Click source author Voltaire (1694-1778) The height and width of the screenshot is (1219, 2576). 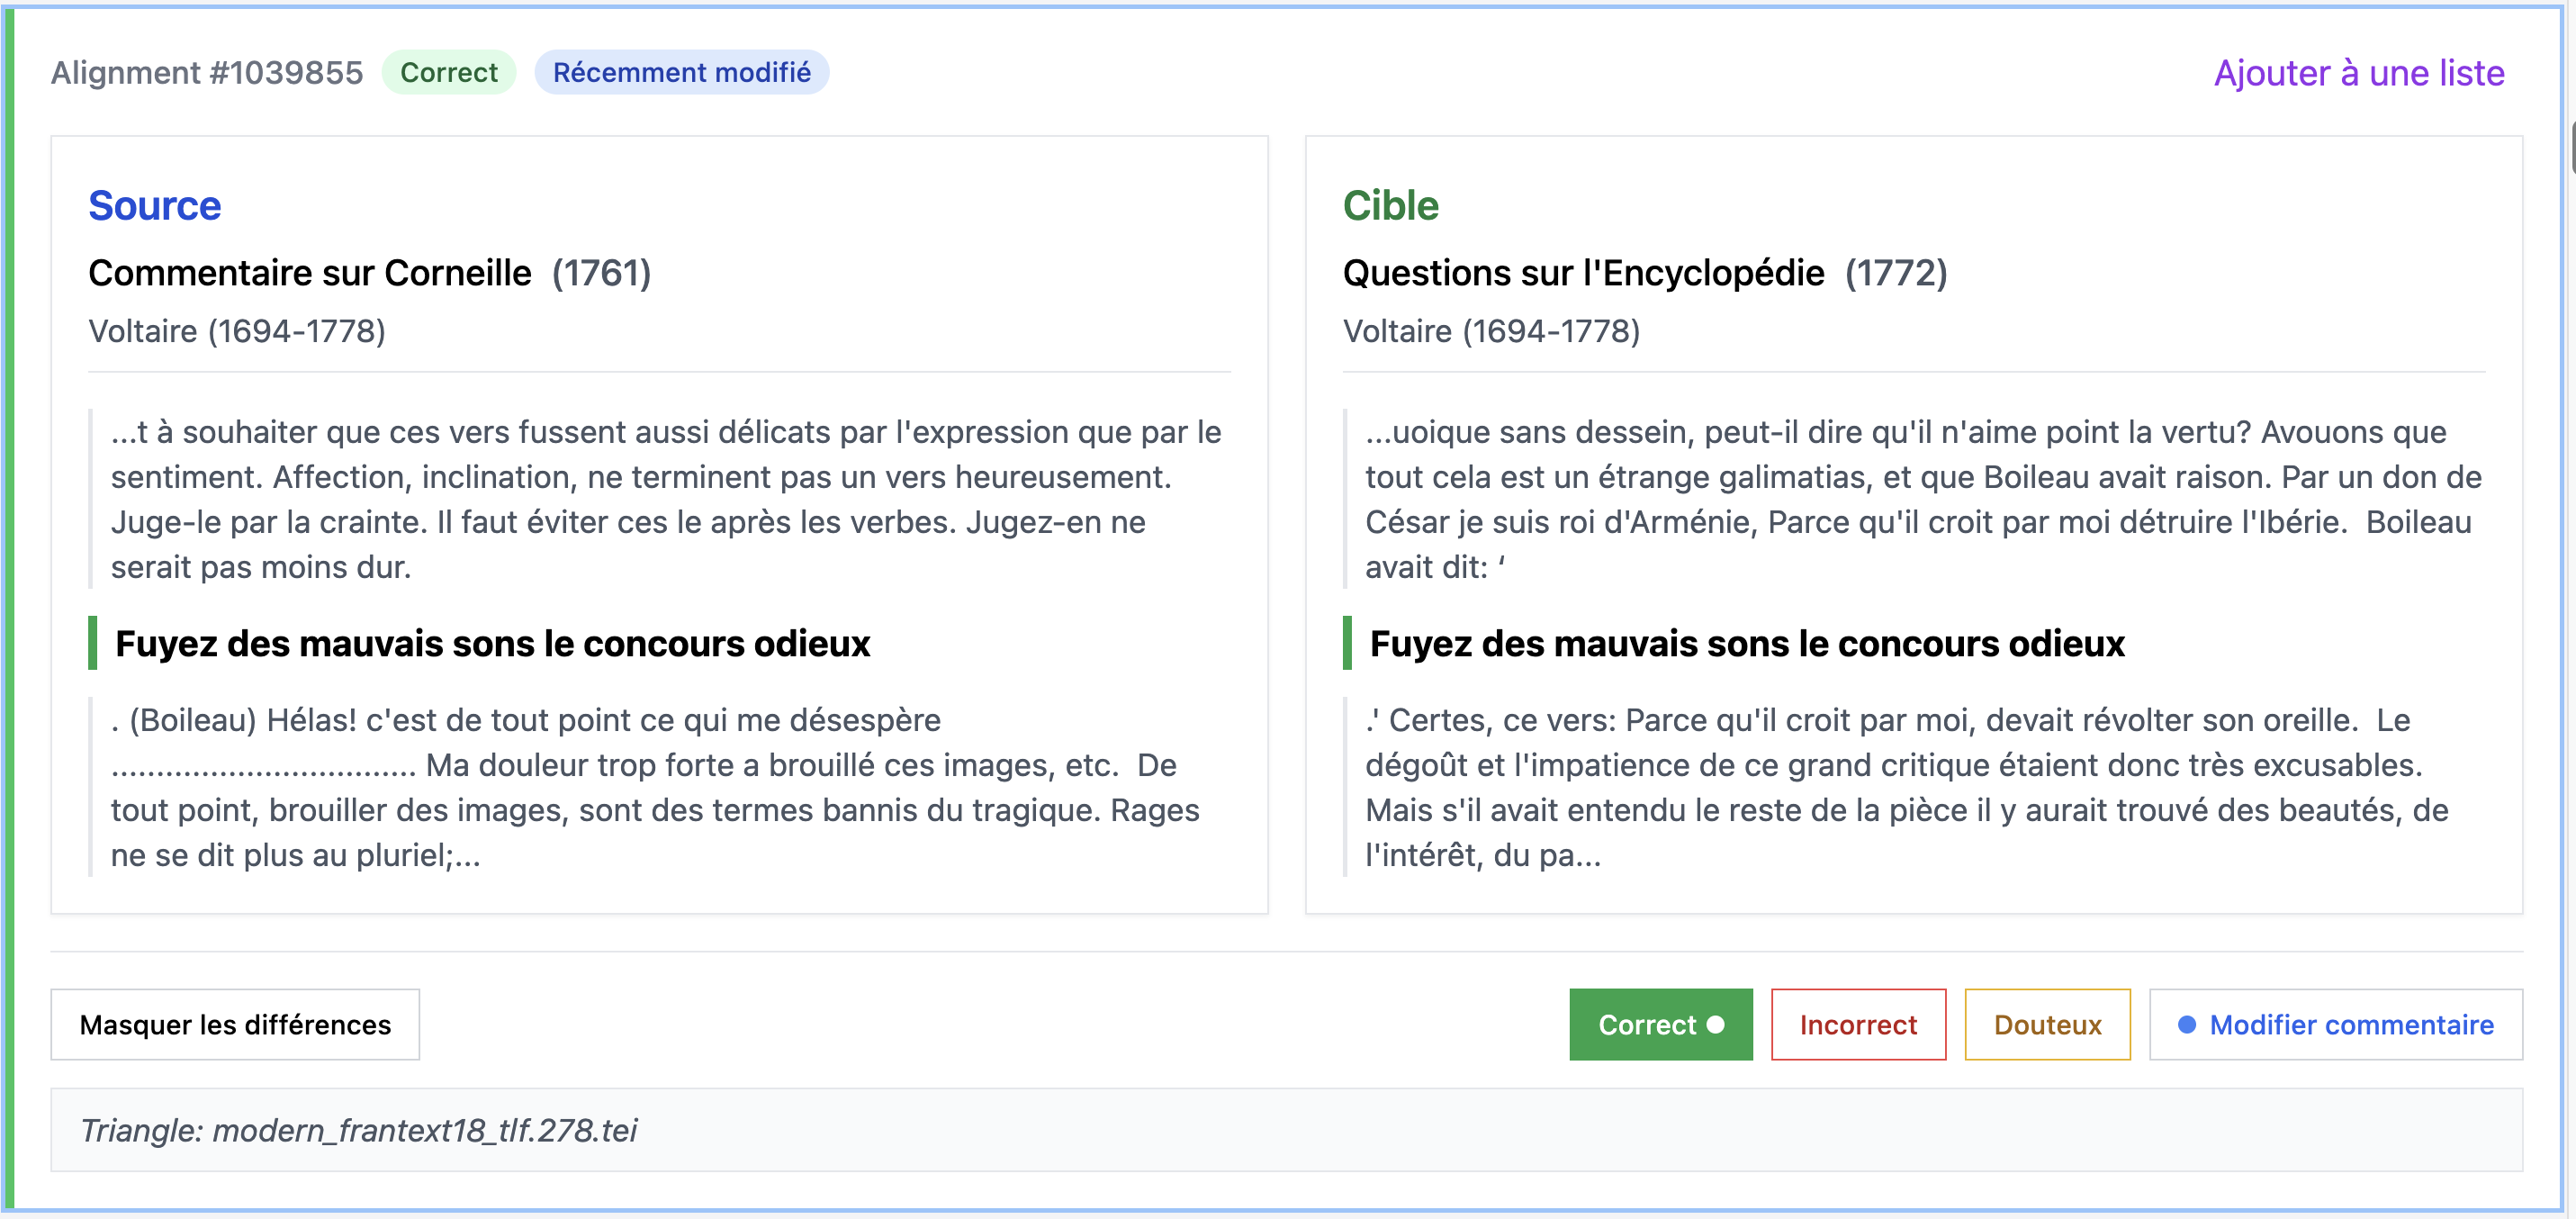click(x=237, y=331)
